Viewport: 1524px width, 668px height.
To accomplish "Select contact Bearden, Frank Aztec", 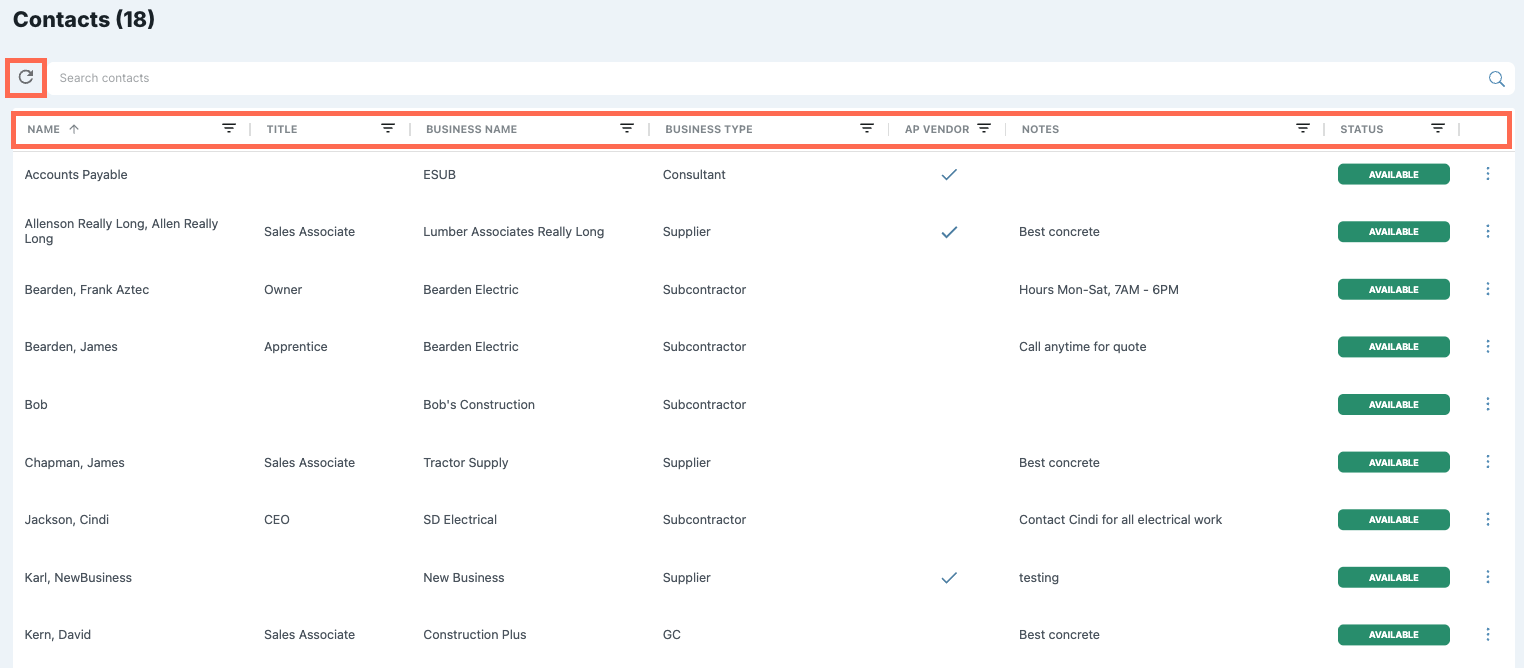I will click(x=87, y=289).
